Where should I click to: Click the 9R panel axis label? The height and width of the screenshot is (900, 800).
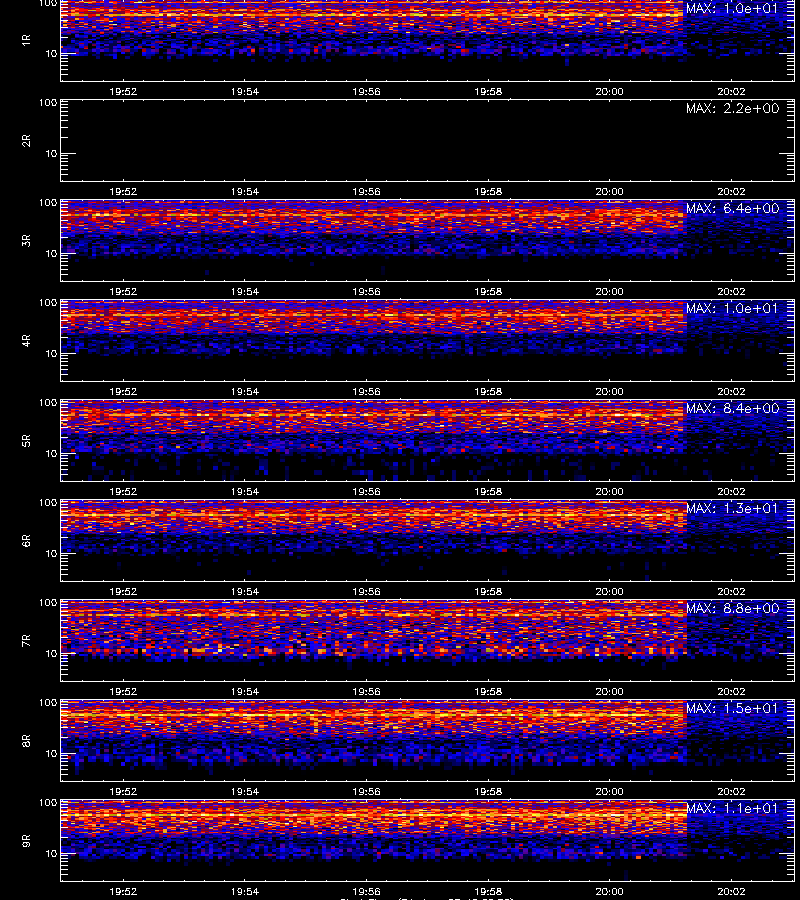26,841
